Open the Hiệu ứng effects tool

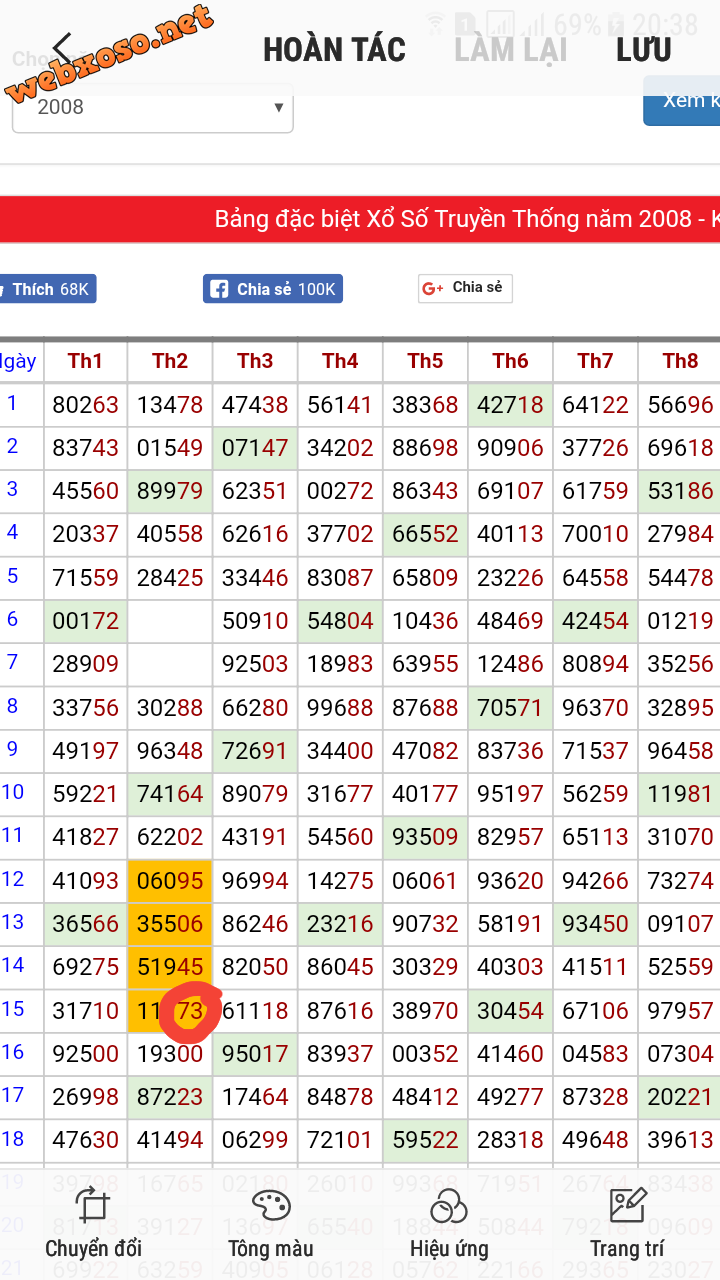click(x=449, y=1221)
